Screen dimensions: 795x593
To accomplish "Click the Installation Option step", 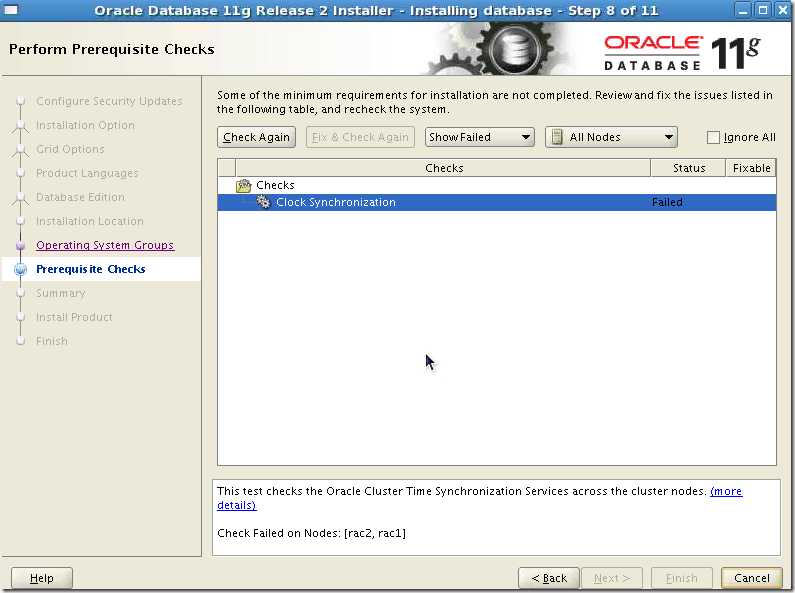I will (85, 125).
